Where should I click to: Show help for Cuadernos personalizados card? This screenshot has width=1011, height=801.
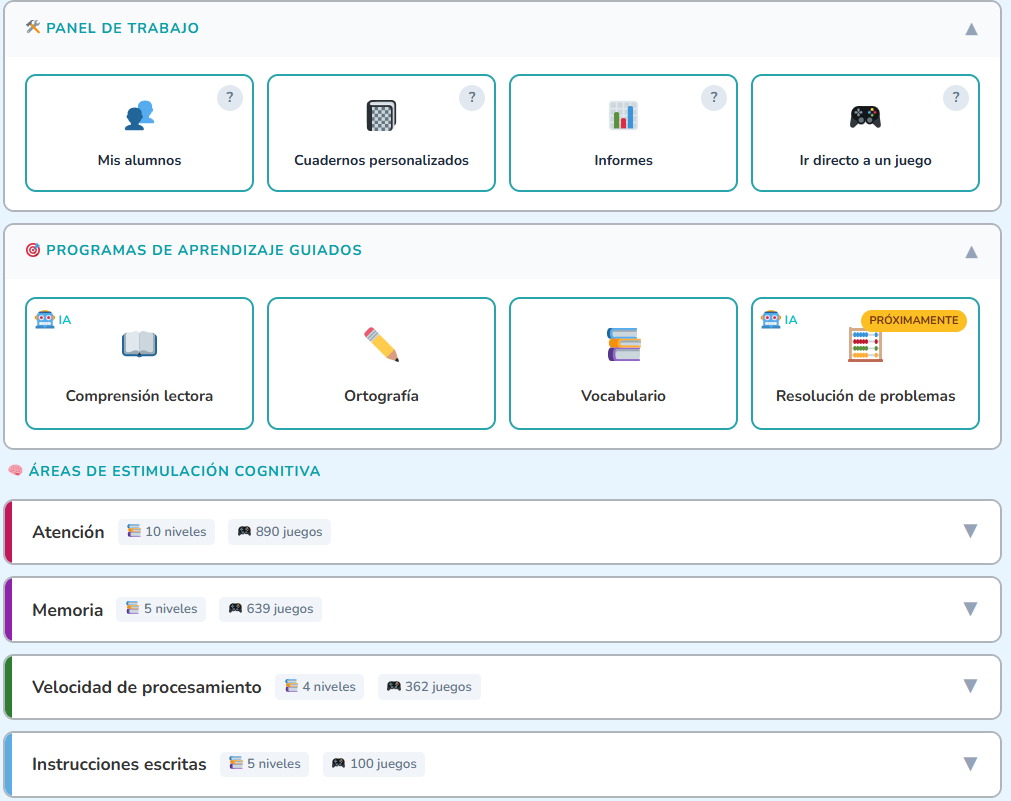click(472, 97)
